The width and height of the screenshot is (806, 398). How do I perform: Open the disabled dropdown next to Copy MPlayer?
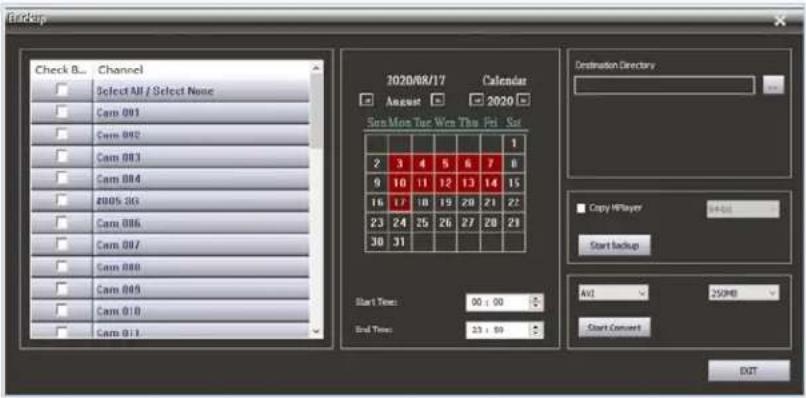click(743, 209)
